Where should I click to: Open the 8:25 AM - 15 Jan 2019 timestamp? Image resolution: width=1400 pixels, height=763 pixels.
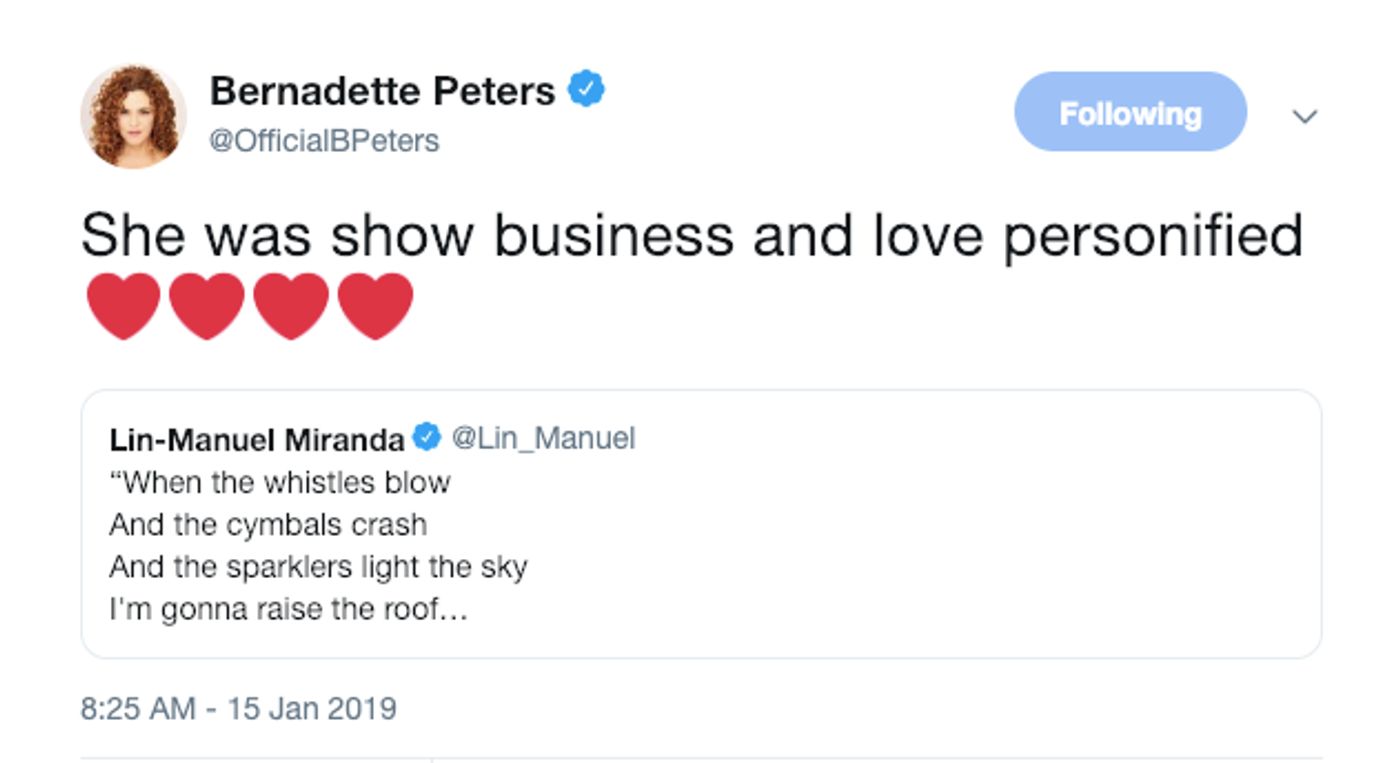tap(238, 709)
